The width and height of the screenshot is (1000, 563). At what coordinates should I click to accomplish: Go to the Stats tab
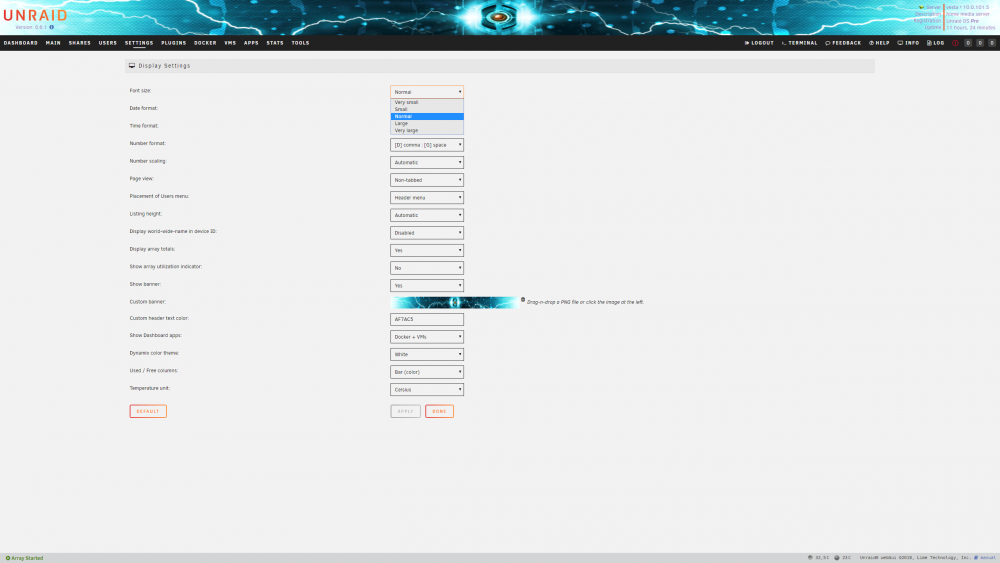(x=275, y=43)
